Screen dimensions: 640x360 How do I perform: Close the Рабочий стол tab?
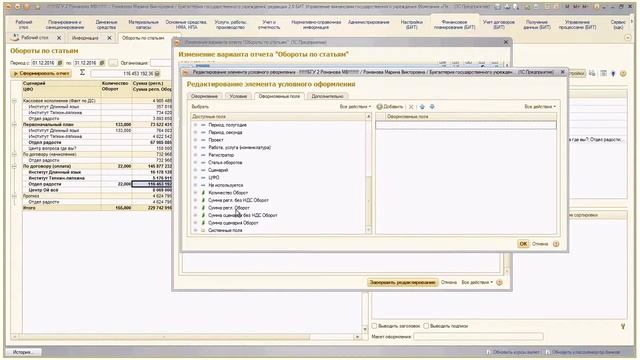pyautogui.click(x=59, y=38)
